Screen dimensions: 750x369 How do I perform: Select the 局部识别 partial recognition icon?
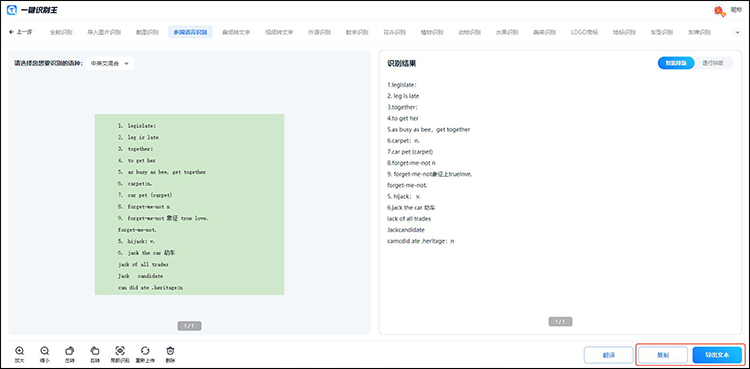tap(120, 351)
